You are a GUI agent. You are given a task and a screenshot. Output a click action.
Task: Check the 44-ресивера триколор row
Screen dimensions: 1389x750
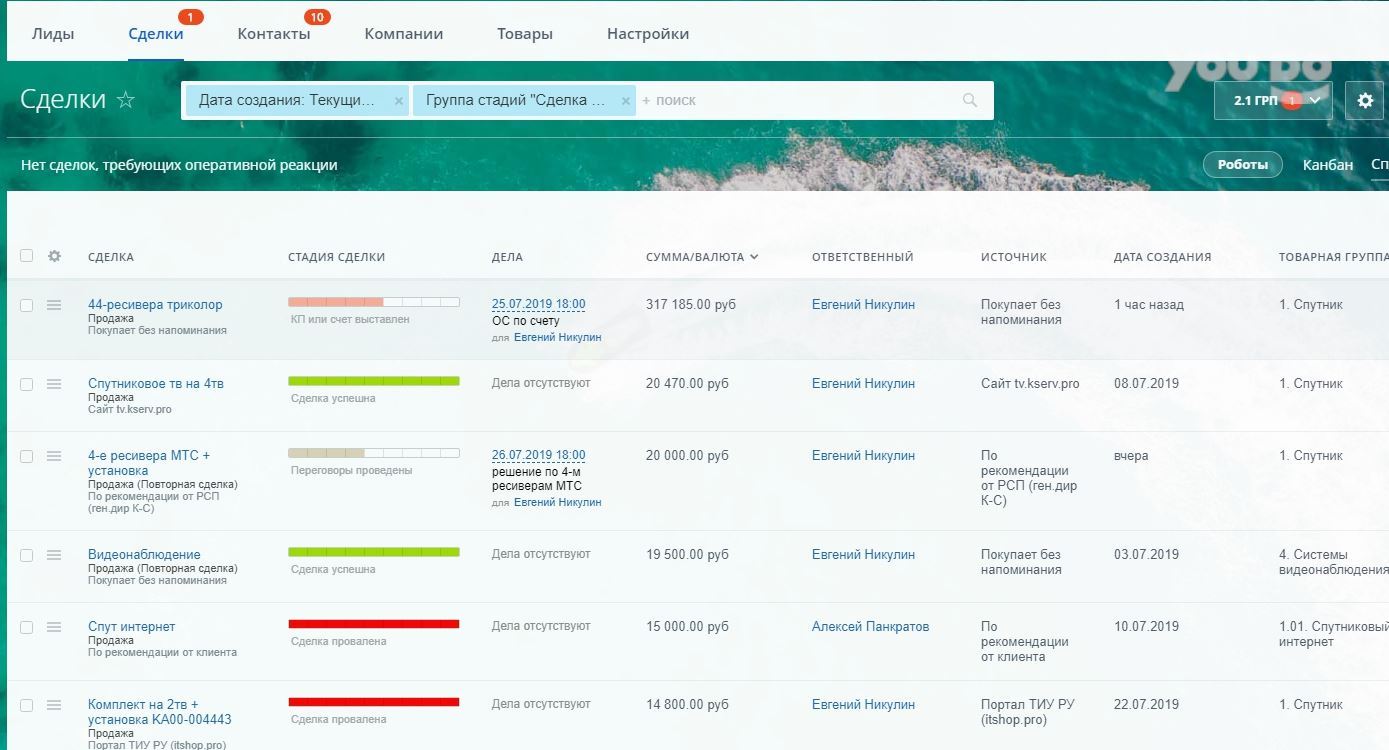(x=26, y=305)
